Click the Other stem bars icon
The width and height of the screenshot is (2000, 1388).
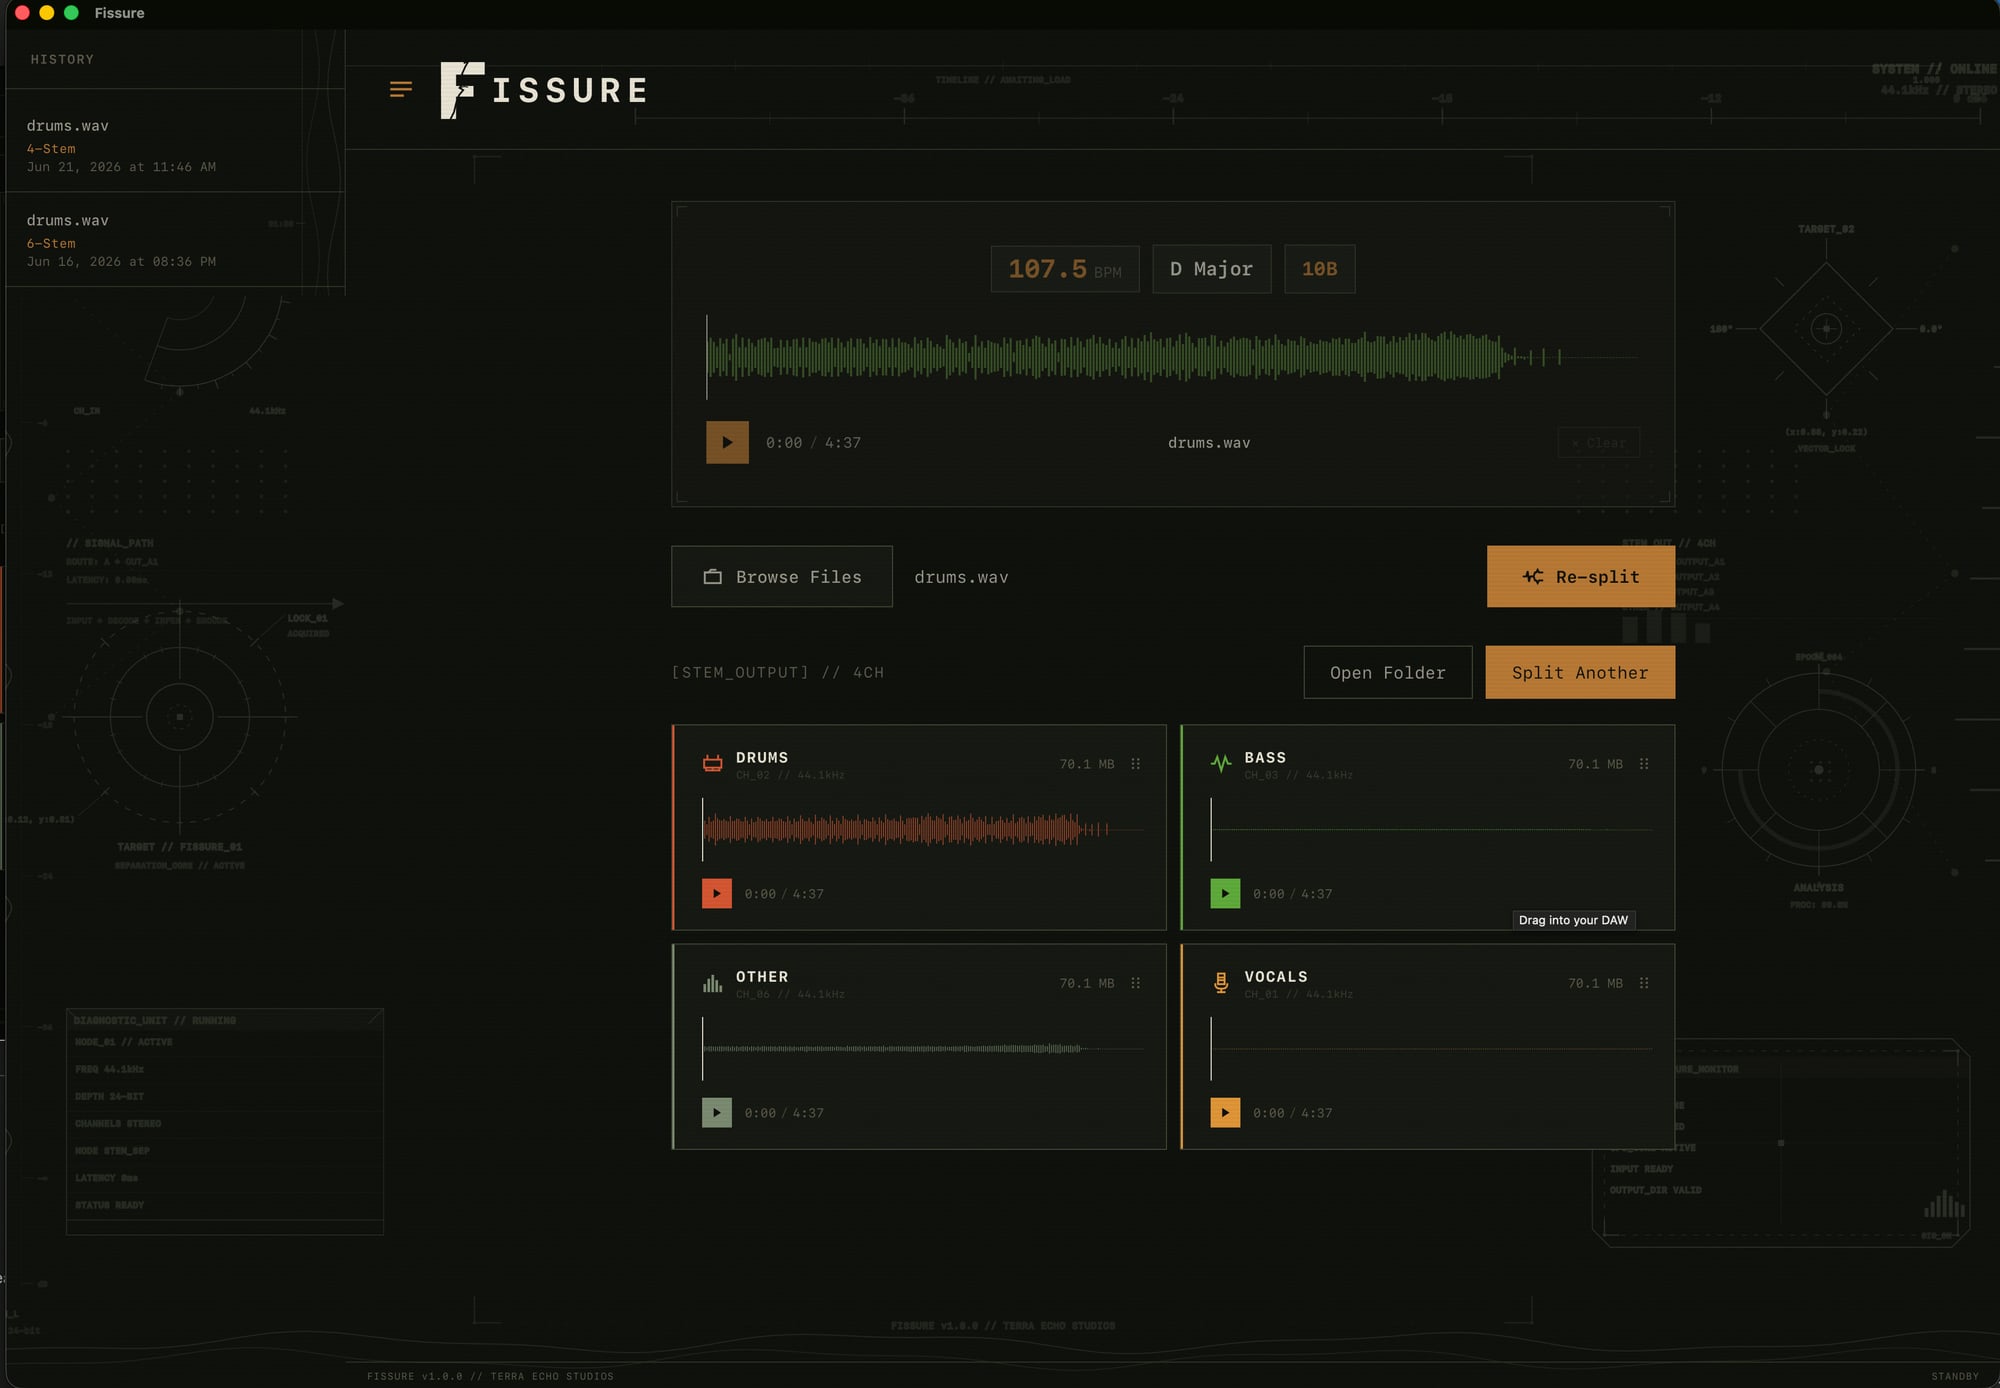(712, 983)
